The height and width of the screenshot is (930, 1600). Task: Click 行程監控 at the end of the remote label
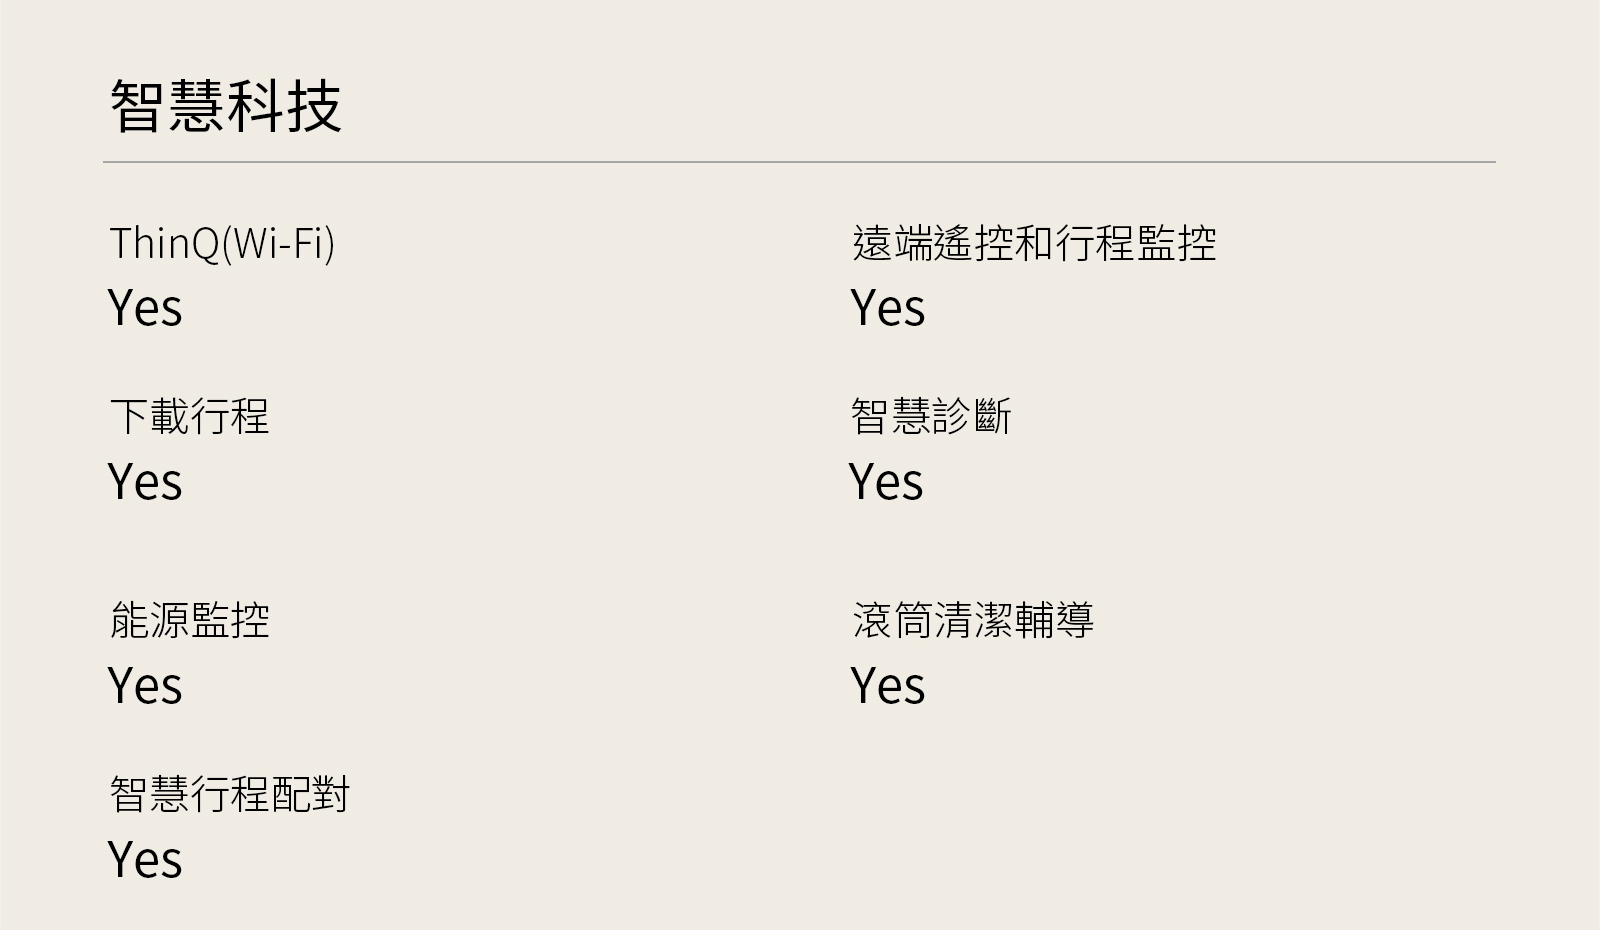1136,243
